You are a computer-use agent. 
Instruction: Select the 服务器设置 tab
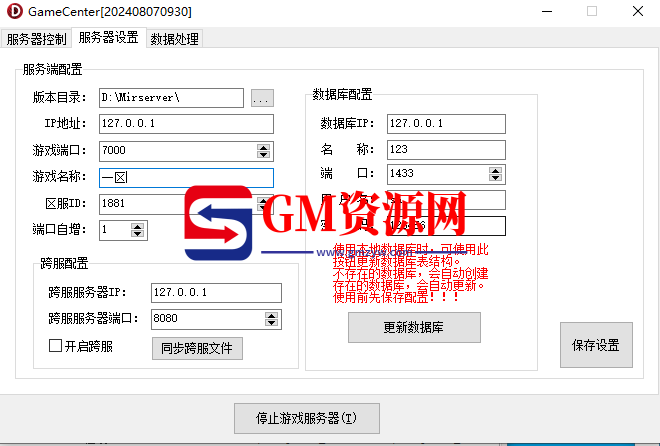109,37
